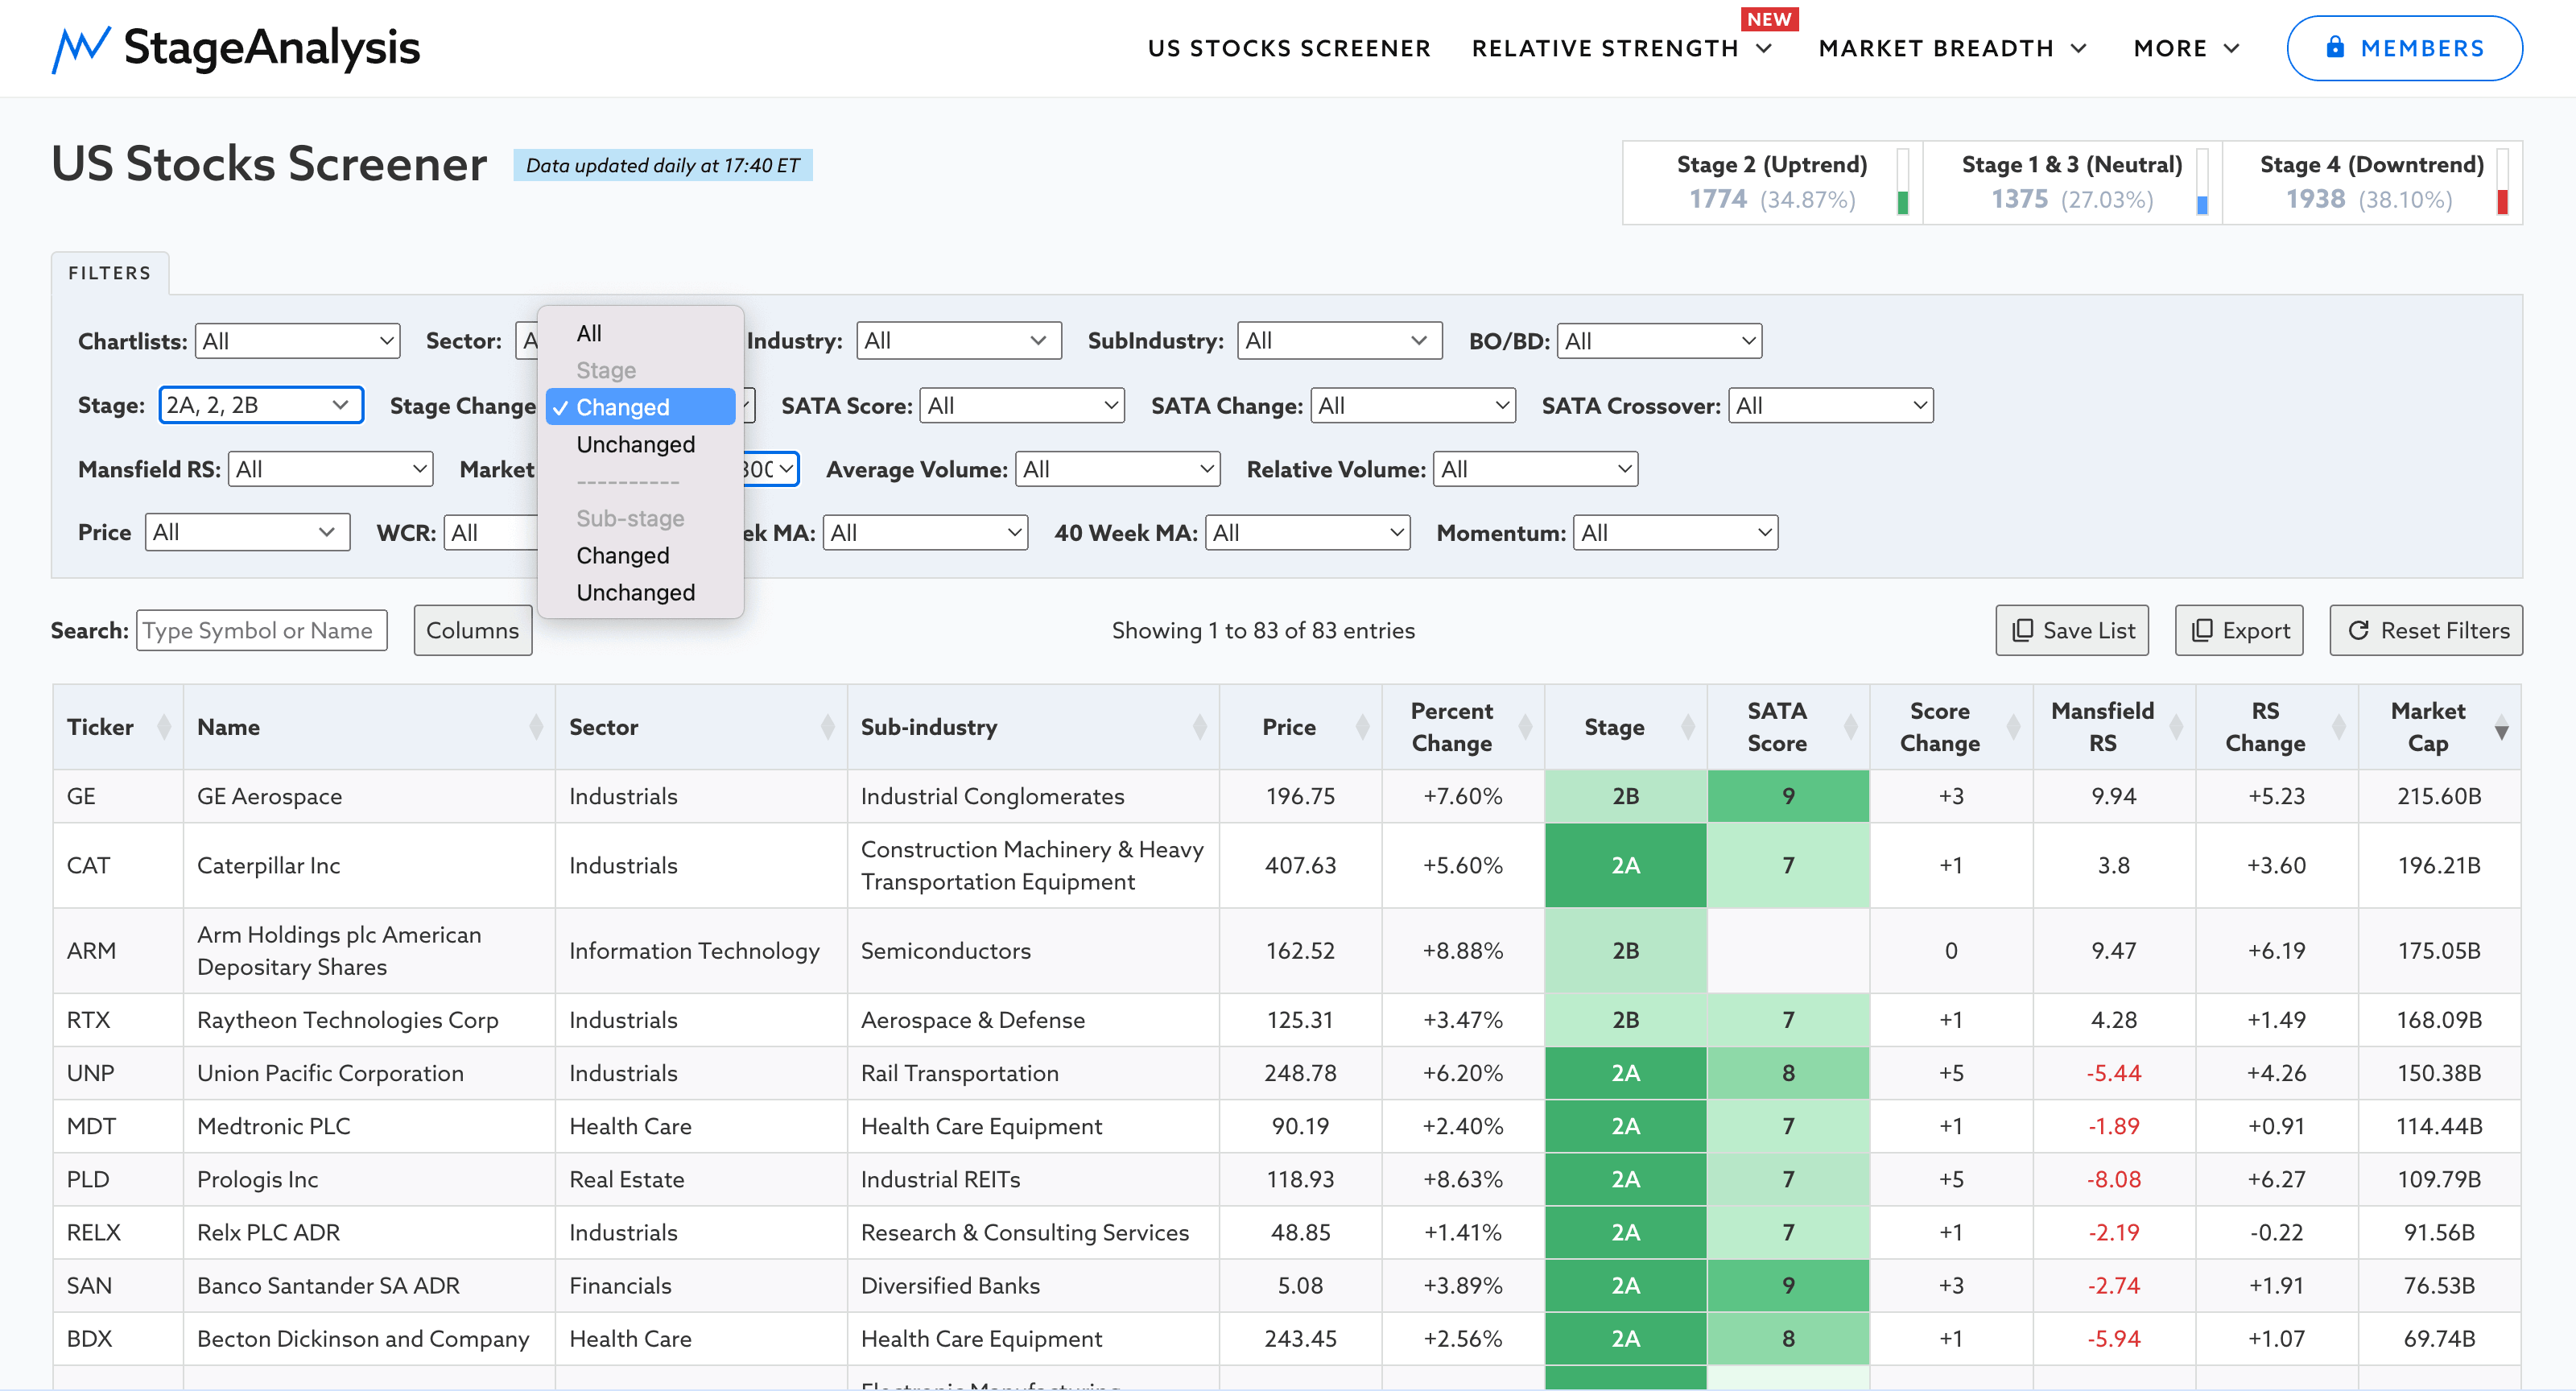Click the GE SATA Score 9 cell
The width and height of the screenshot is (2576, 1391).
coord(1788,796)
